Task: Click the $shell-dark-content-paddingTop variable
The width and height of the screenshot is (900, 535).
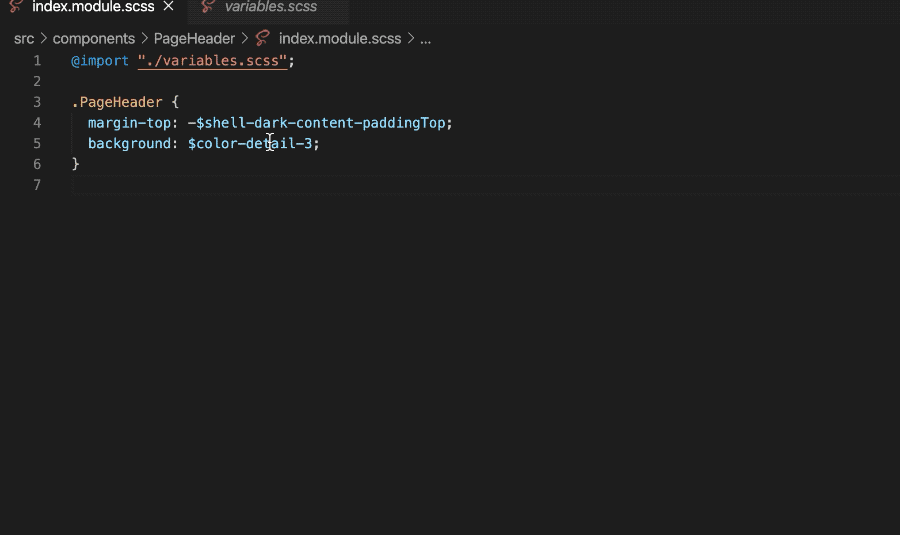Action: coord(320,123)
